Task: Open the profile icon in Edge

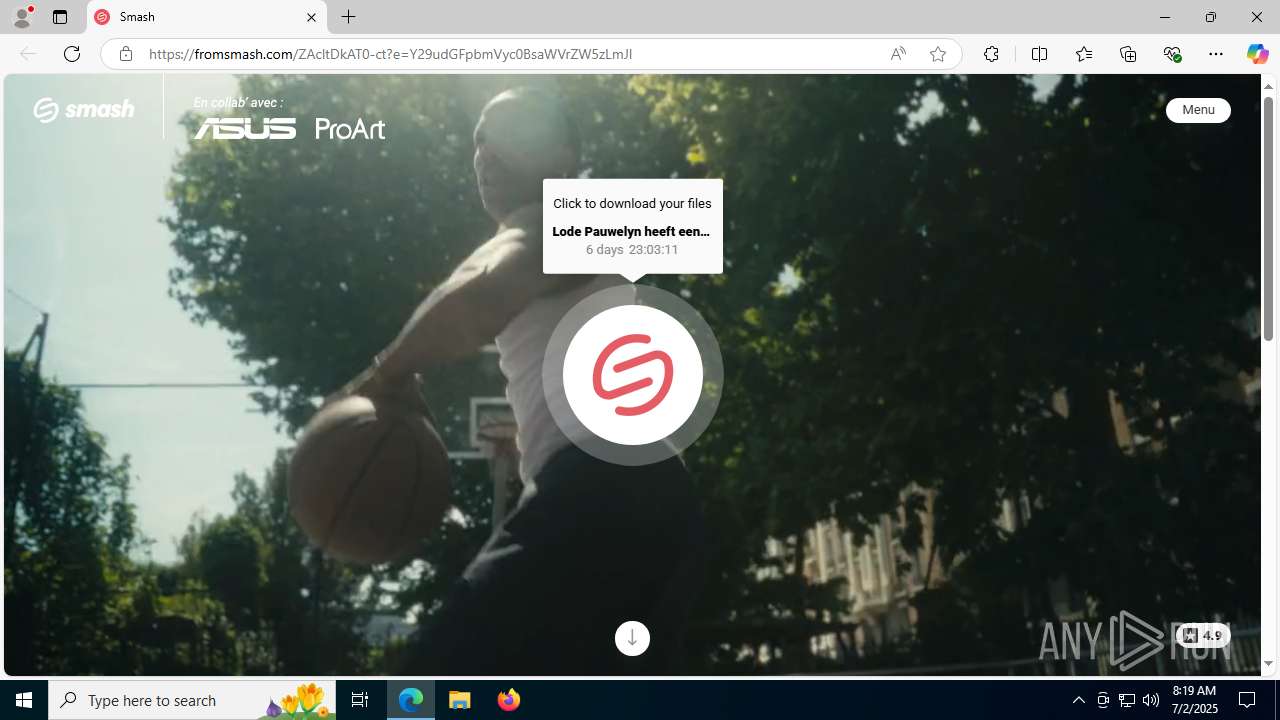Action: (22, 17)
